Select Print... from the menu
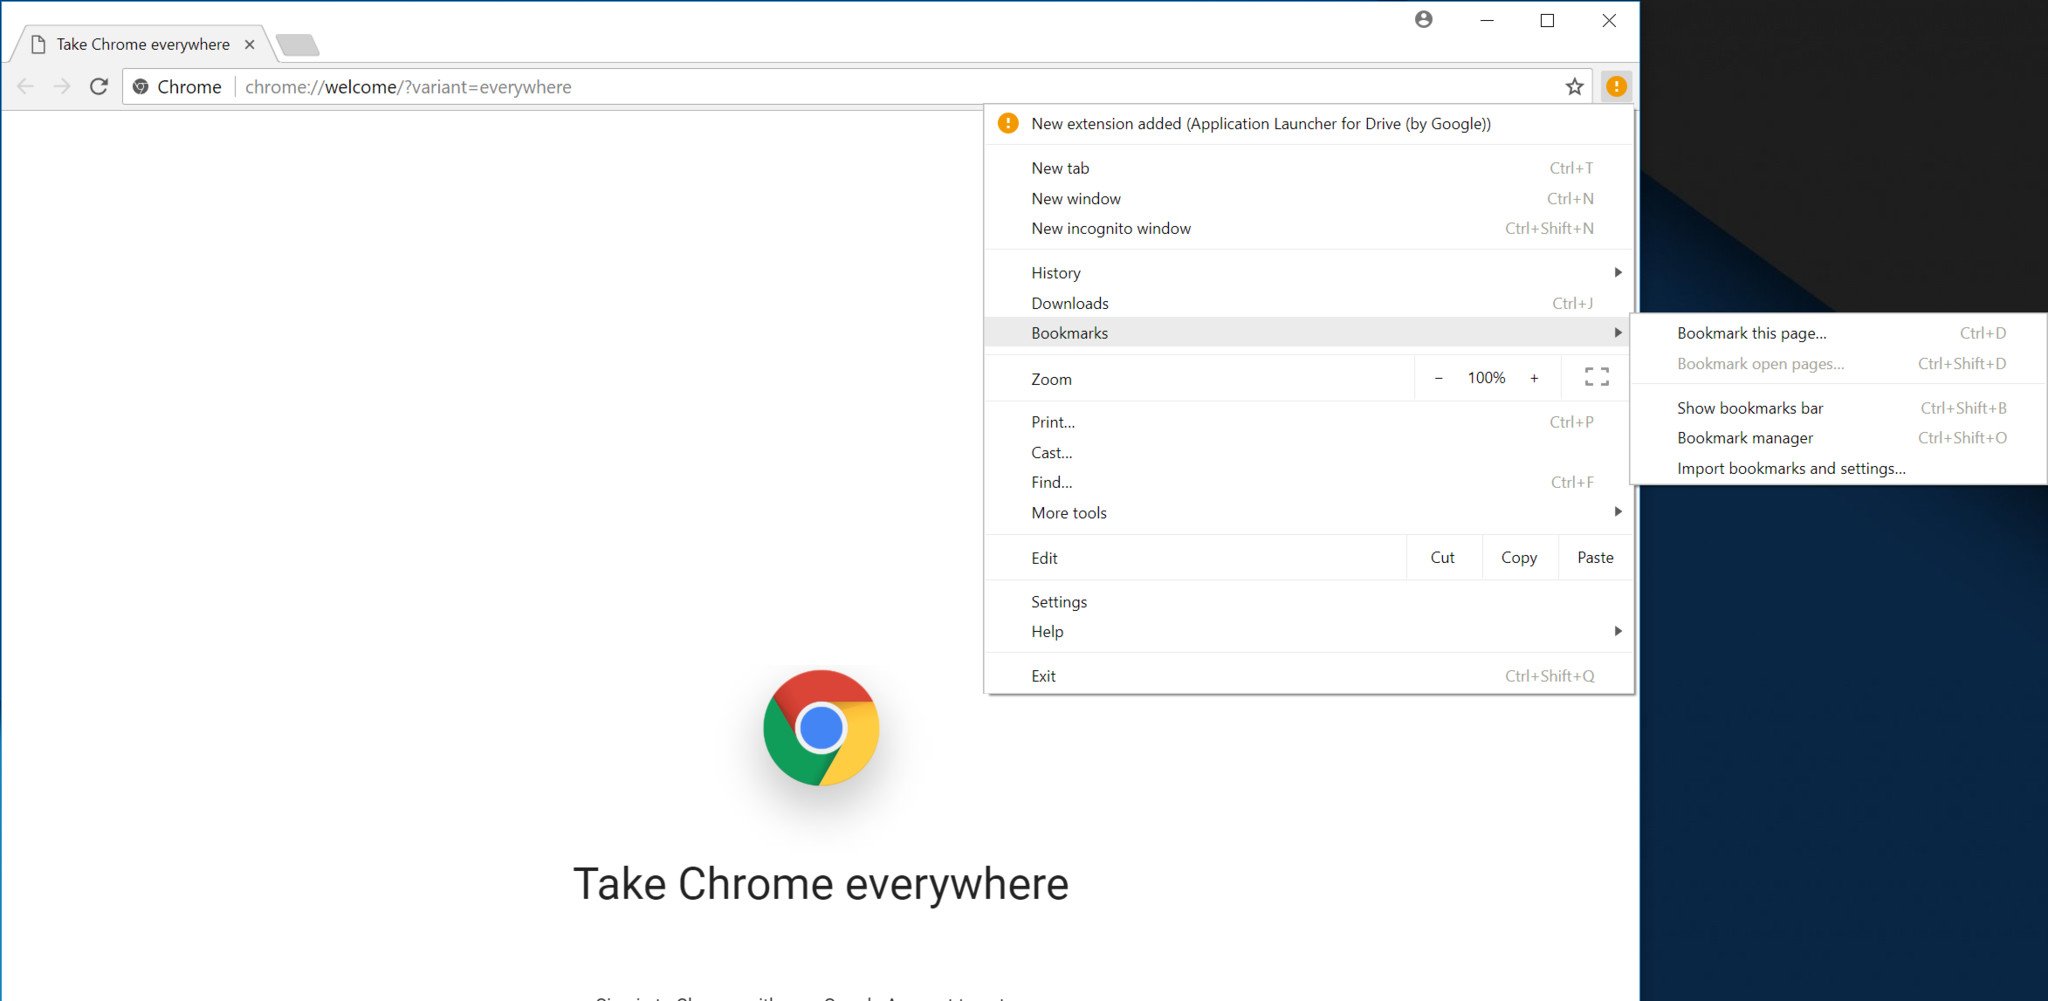 pyautogui.click(x=1309, y=422)
